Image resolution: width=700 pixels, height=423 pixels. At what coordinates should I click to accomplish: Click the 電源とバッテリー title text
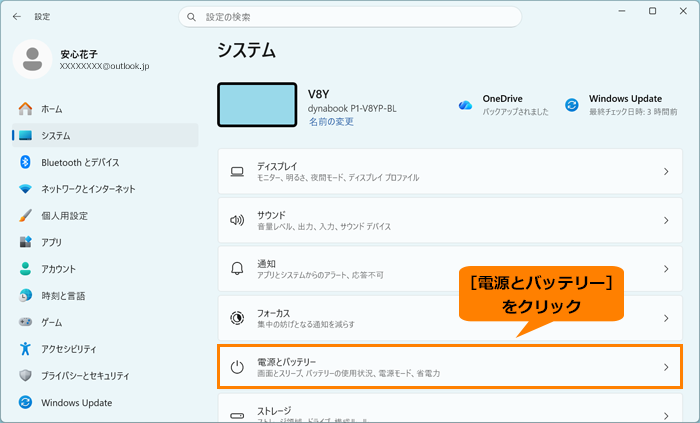click(x=286, y=362)
